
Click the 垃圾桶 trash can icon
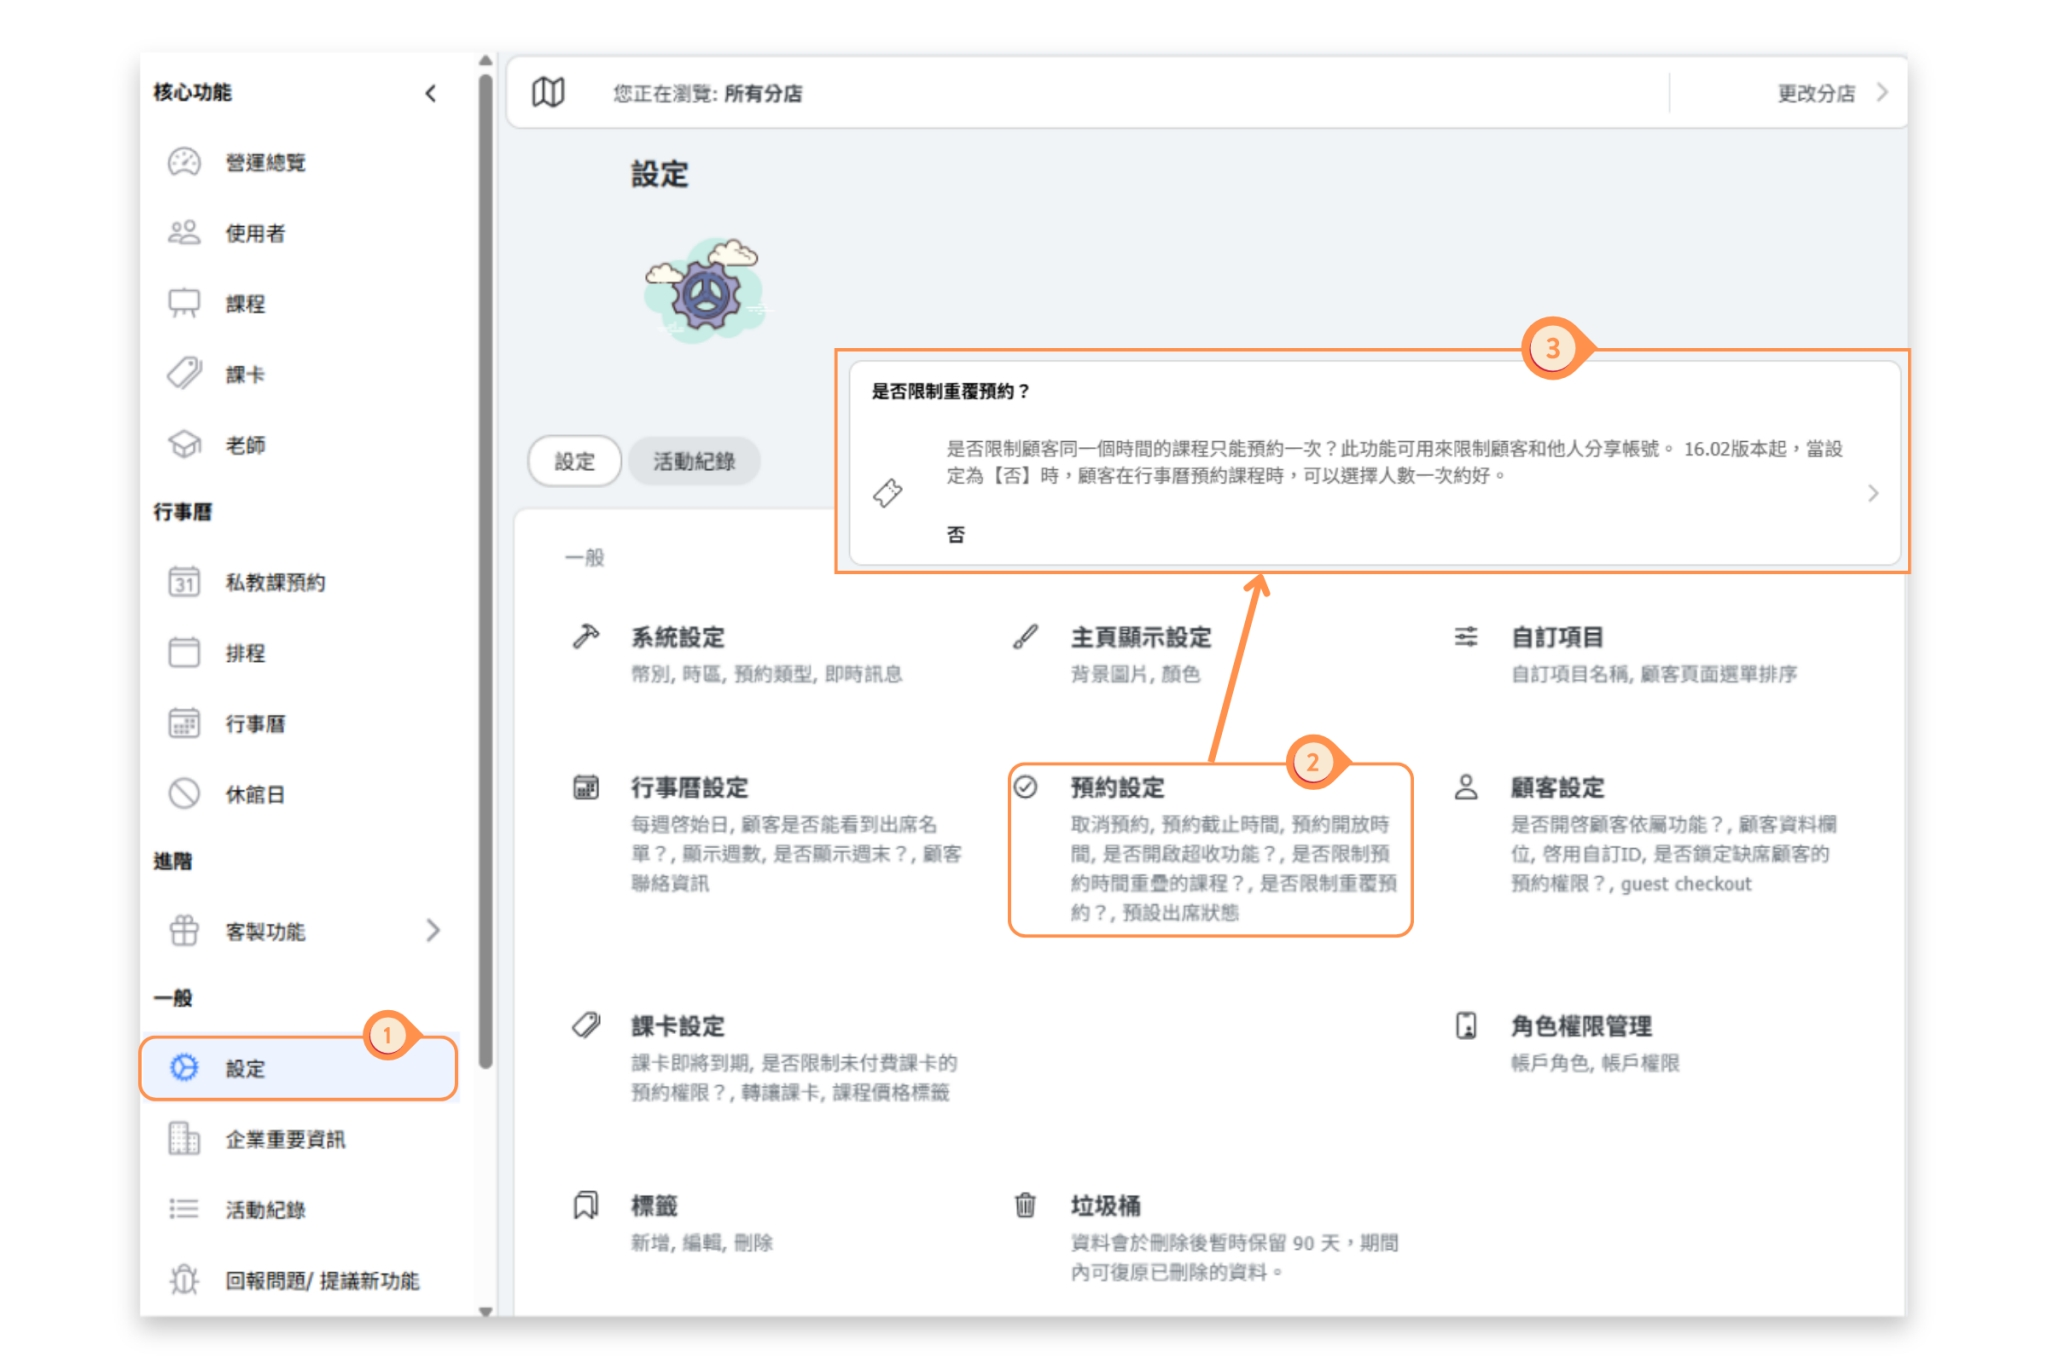point(1025,1205)
